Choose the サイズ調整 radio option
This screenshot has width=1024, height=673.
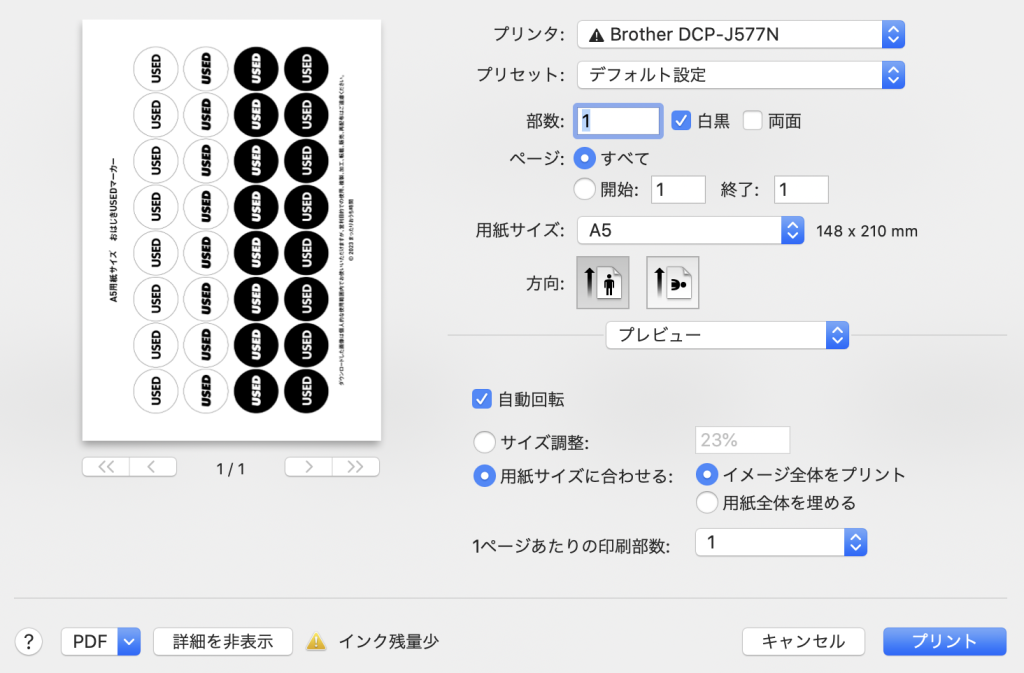point(484,442)
